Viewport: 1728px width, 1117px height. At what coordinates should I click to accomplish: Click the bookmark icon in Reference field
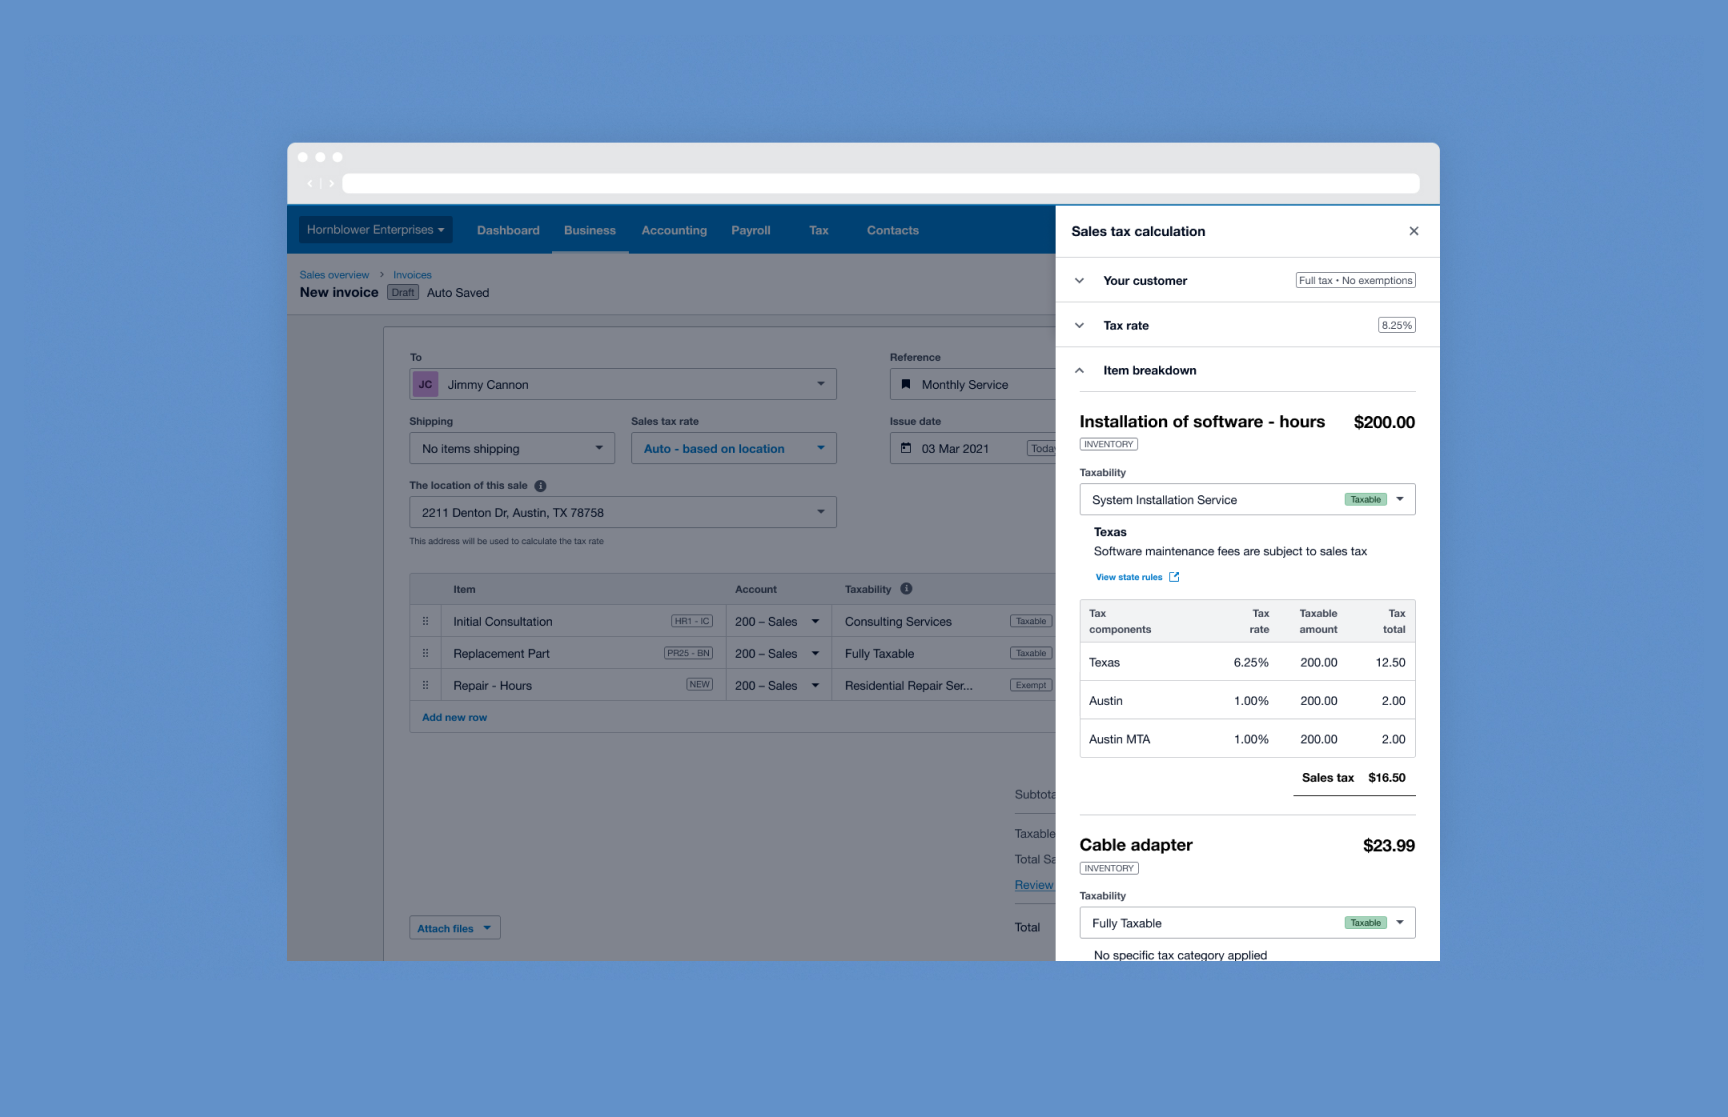click(x=906, y=384)
